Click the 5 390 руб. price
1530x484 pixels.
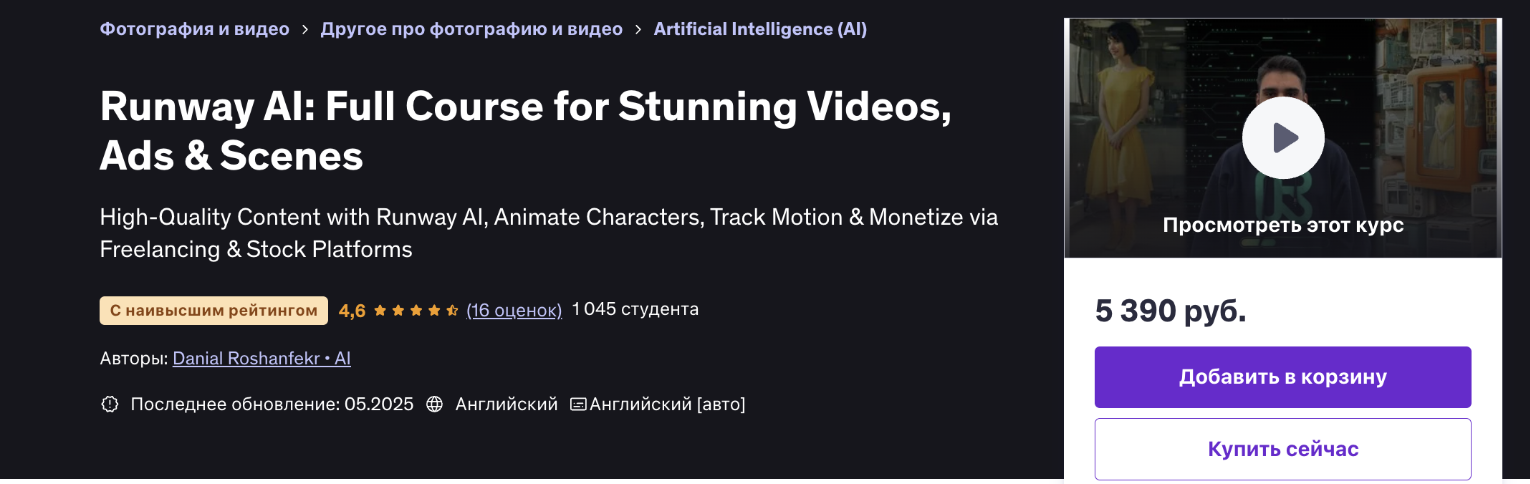tap(1171, 311)
